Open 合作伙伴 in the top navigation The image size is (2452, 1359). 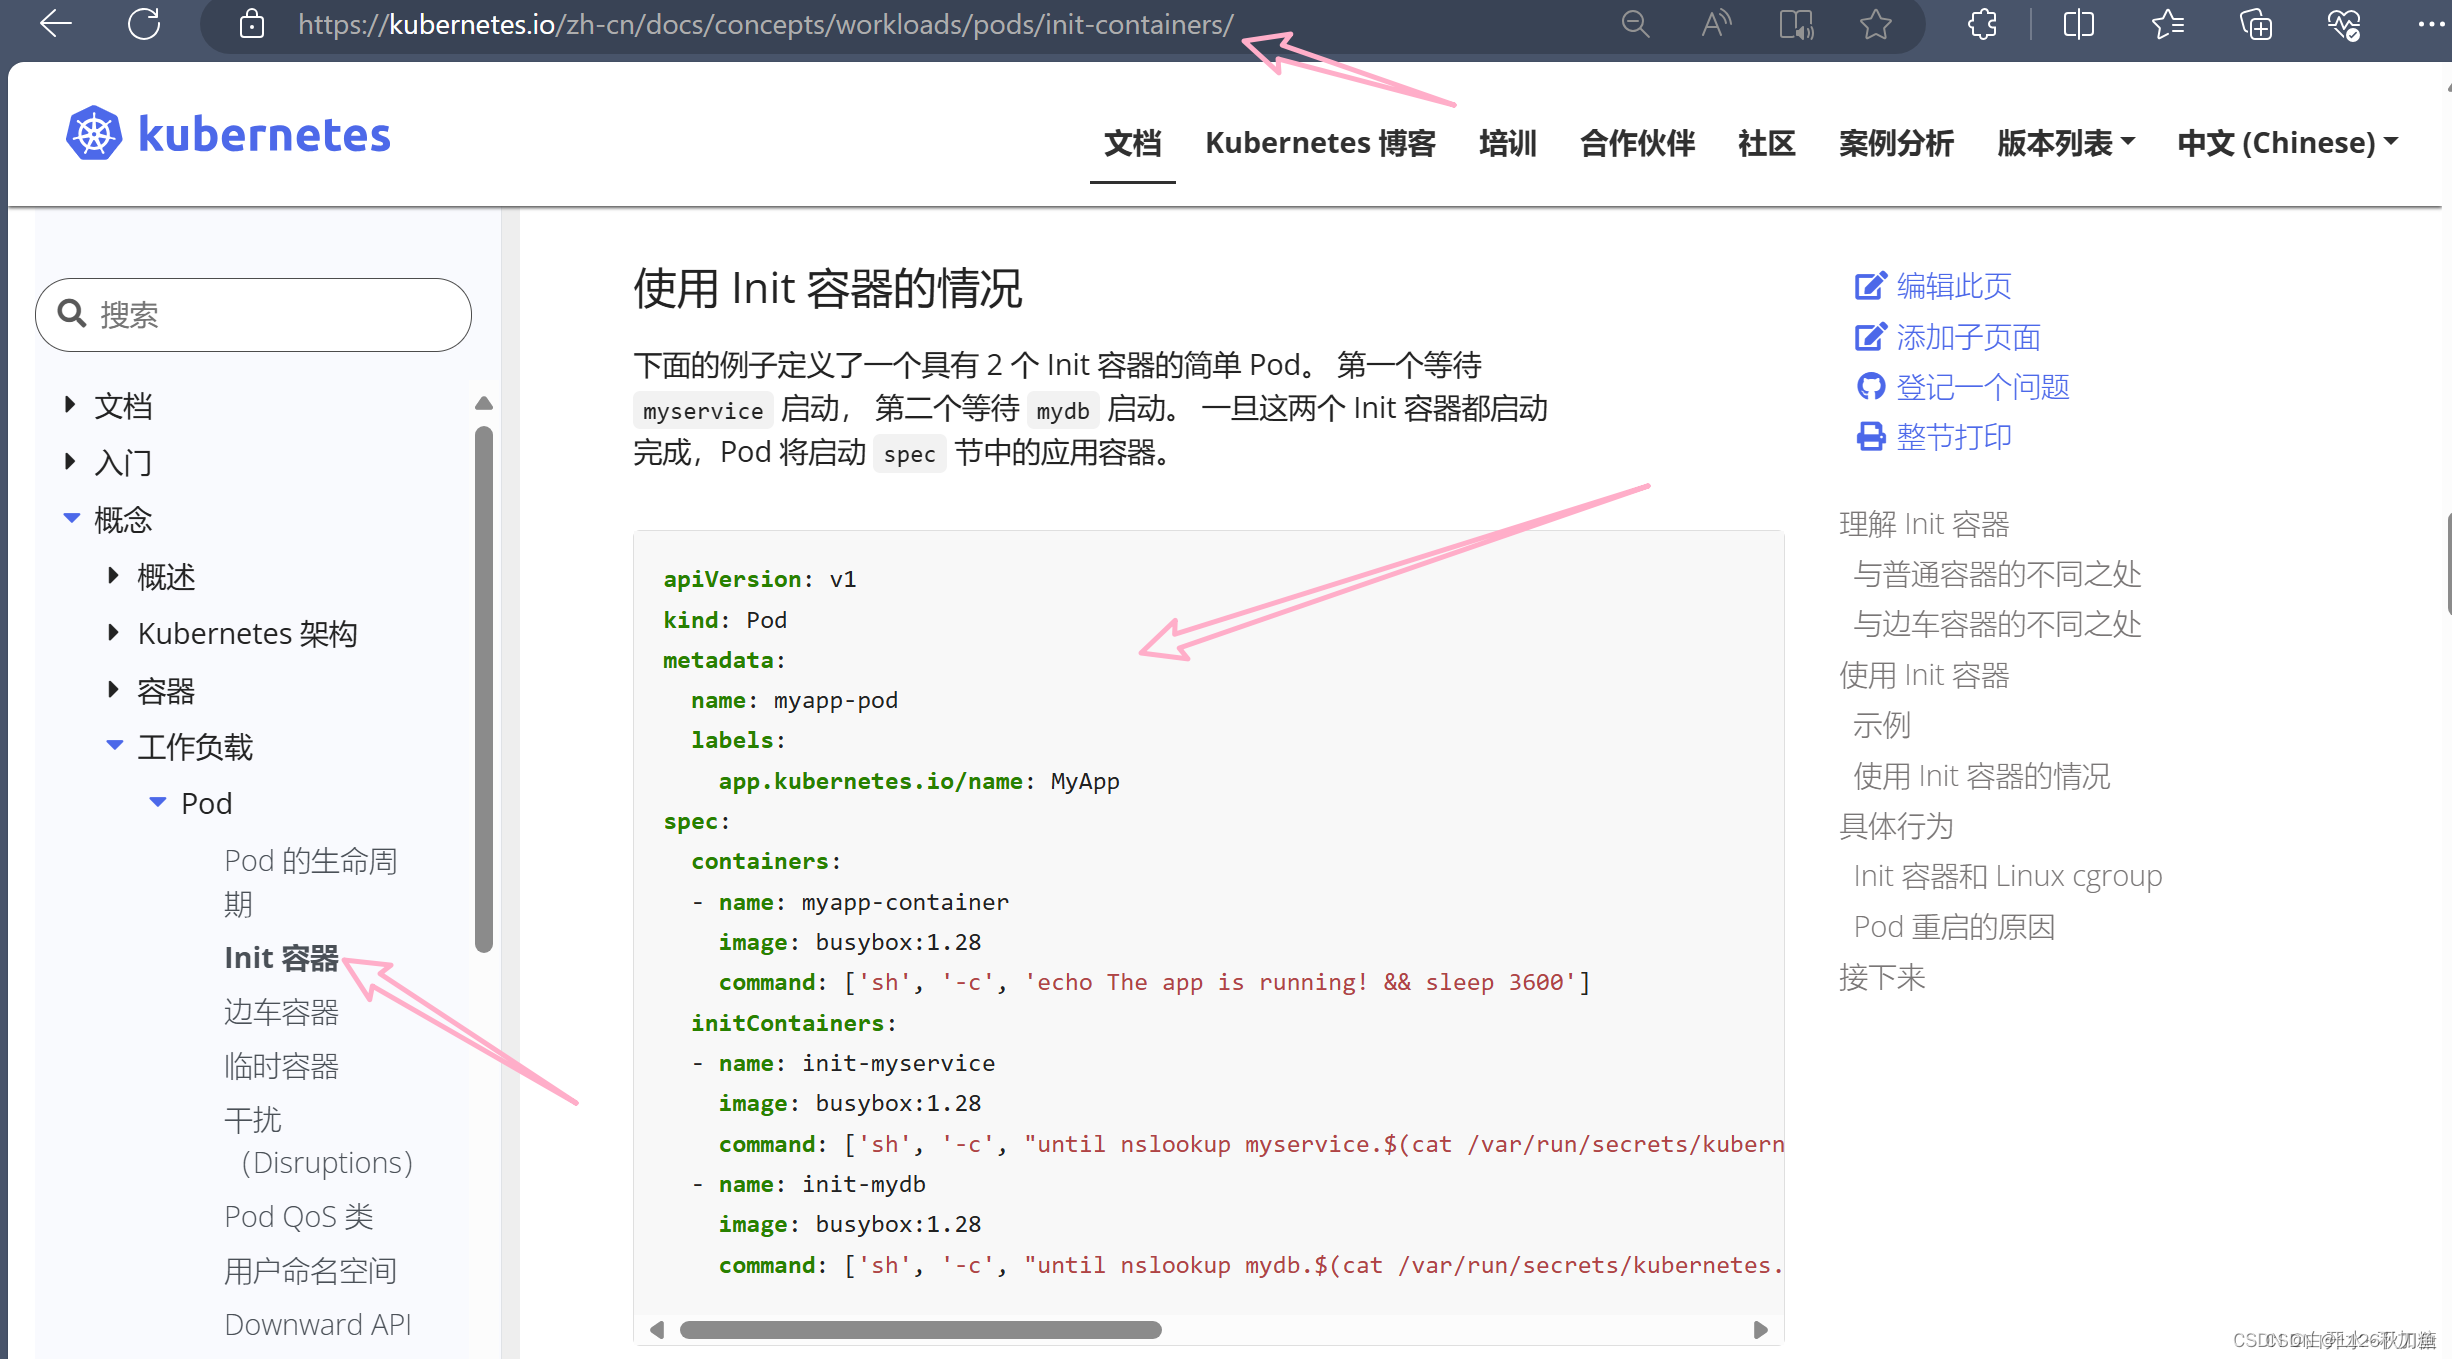point(1637,143)
